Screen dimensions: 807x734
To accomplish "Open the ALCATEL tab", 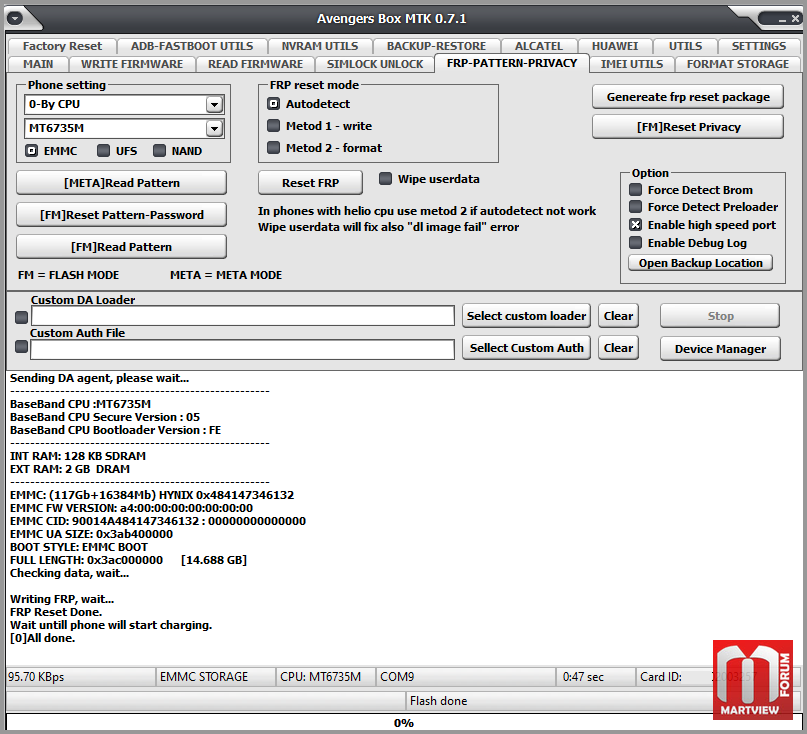I will [x=539, y=46].
